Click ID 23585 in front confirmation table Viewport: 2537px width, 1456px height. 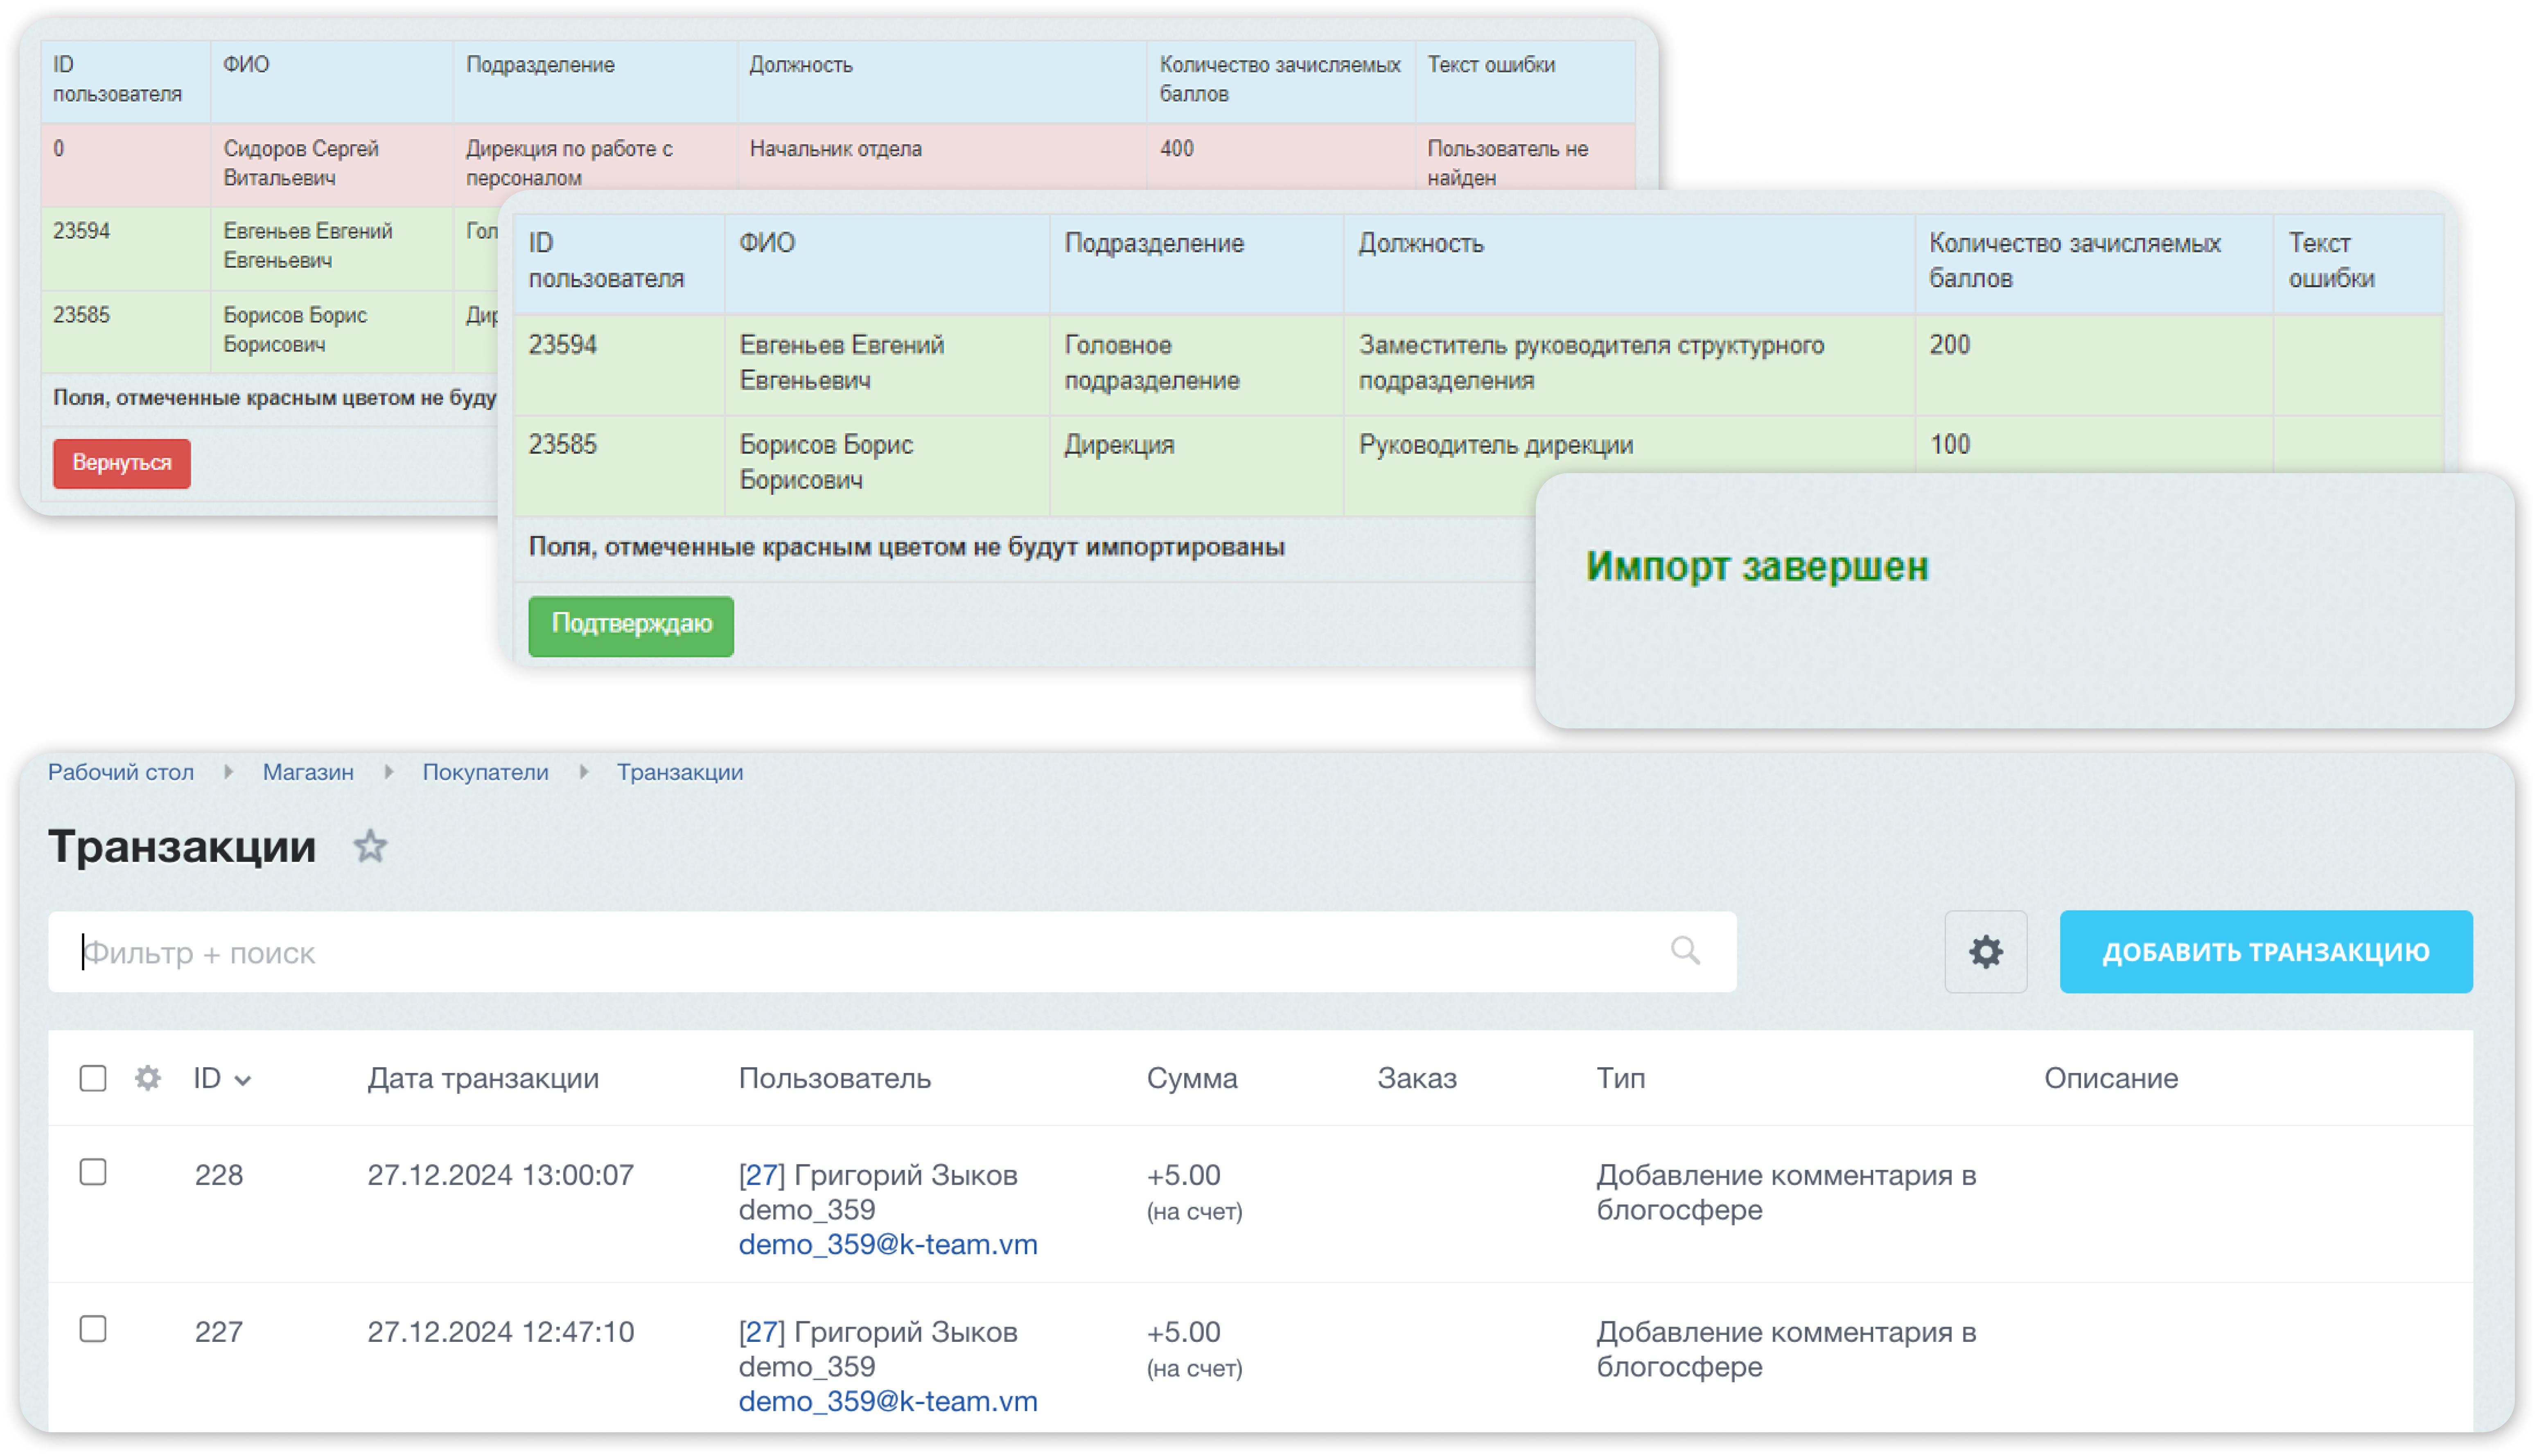563,445
